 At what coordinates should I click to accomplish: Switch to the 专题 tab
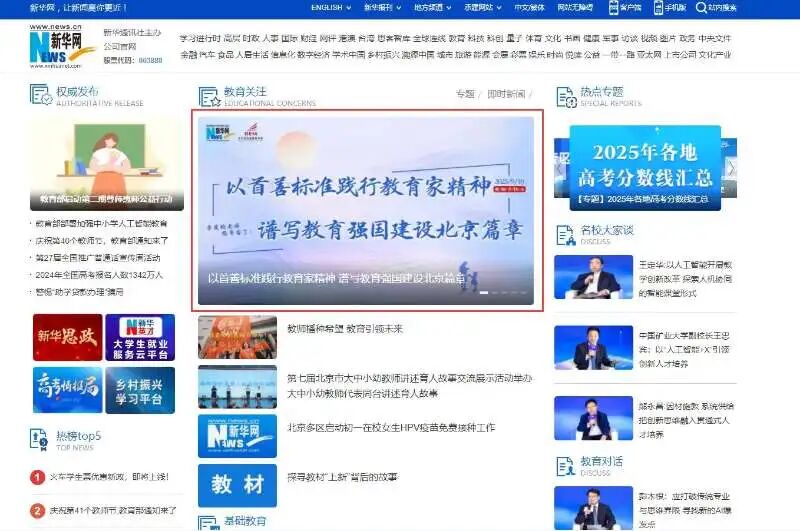[465, 94]
